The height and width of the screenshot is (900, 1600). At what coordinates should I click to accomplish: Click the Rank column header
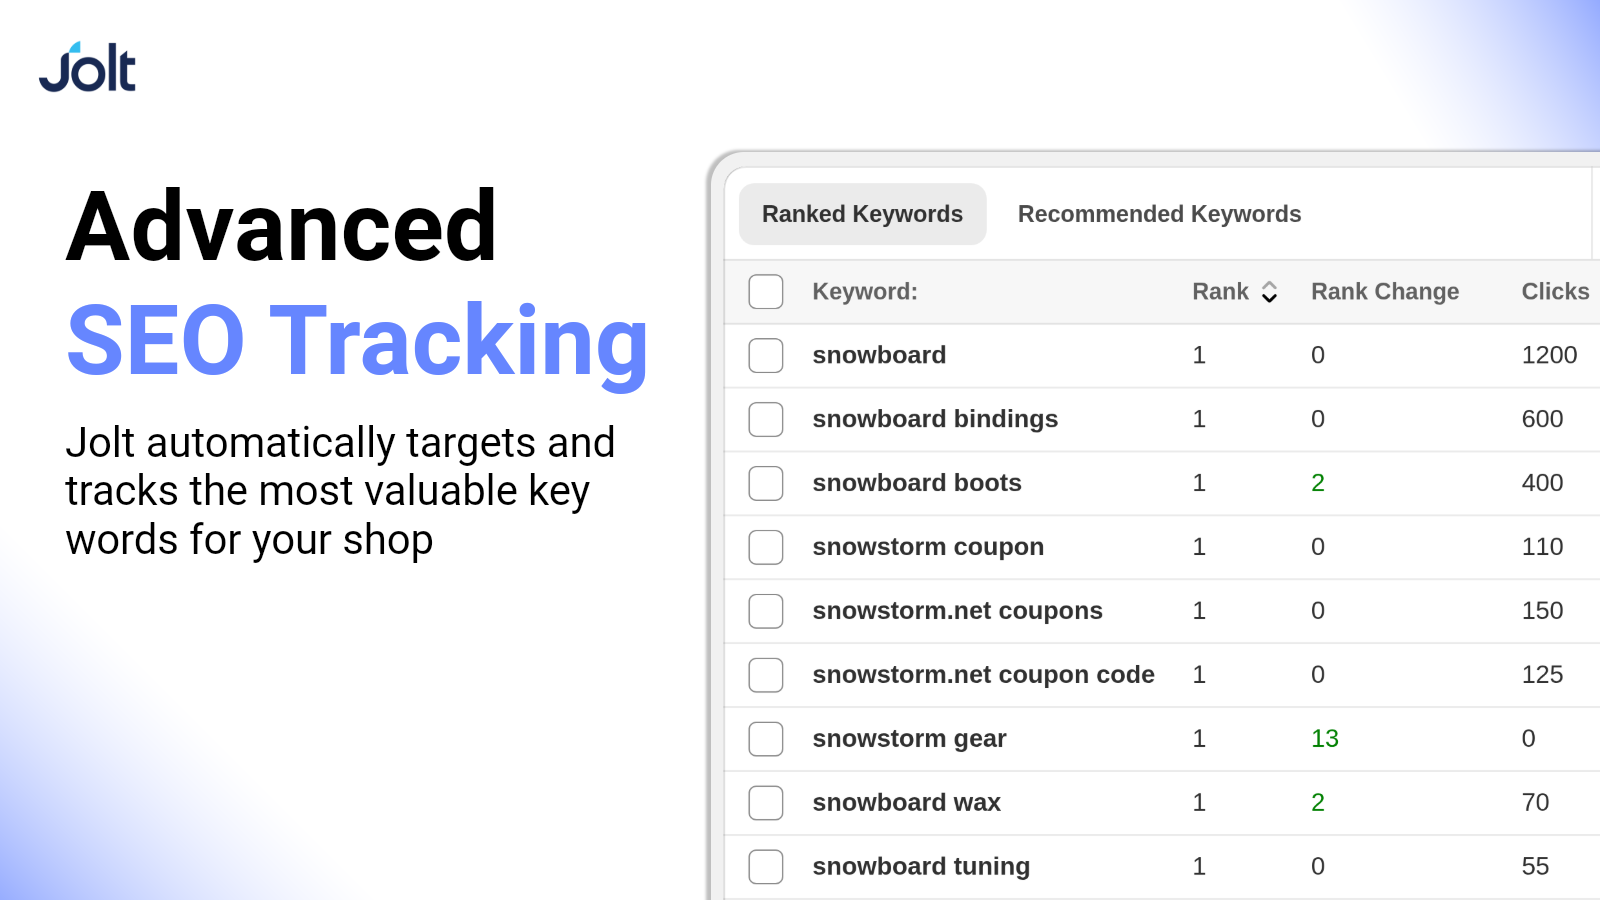[1220, 292]
